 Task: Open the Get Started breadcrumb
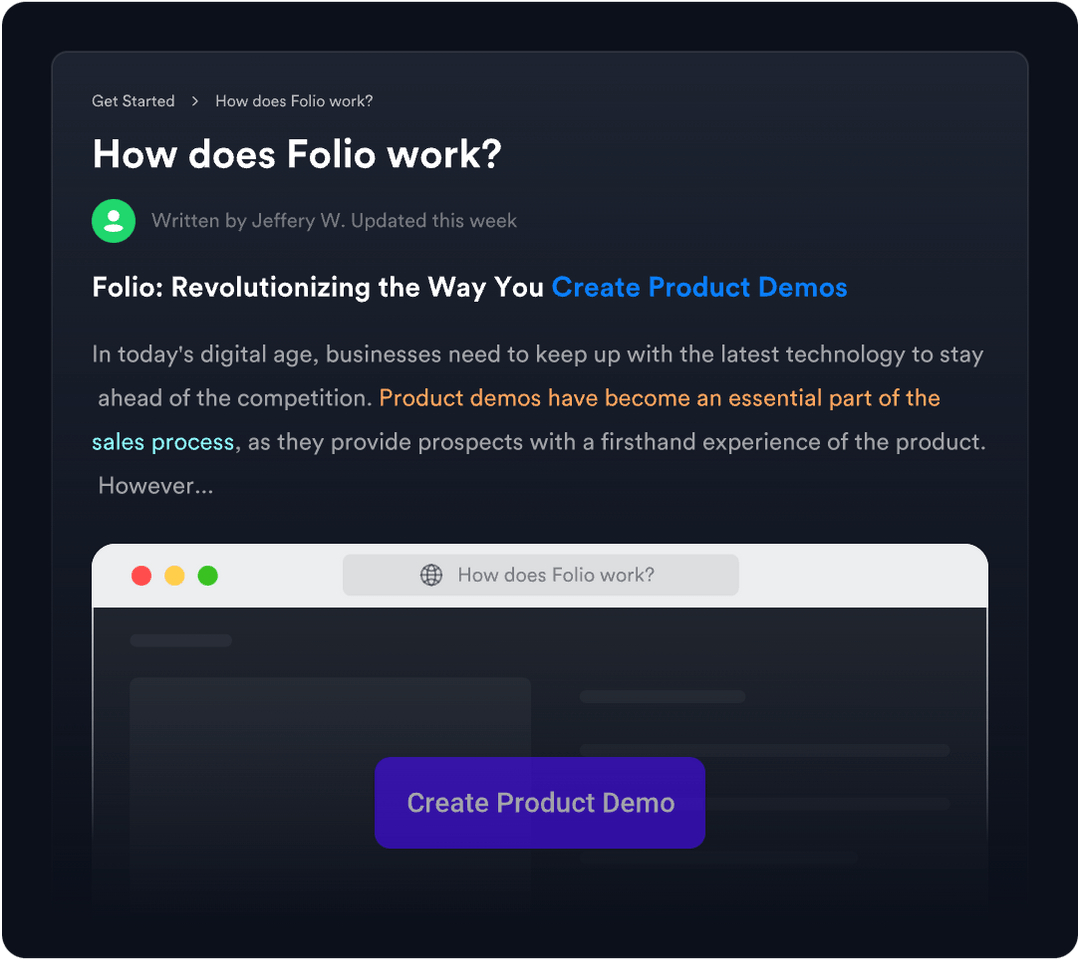click(x=132, y=101)
